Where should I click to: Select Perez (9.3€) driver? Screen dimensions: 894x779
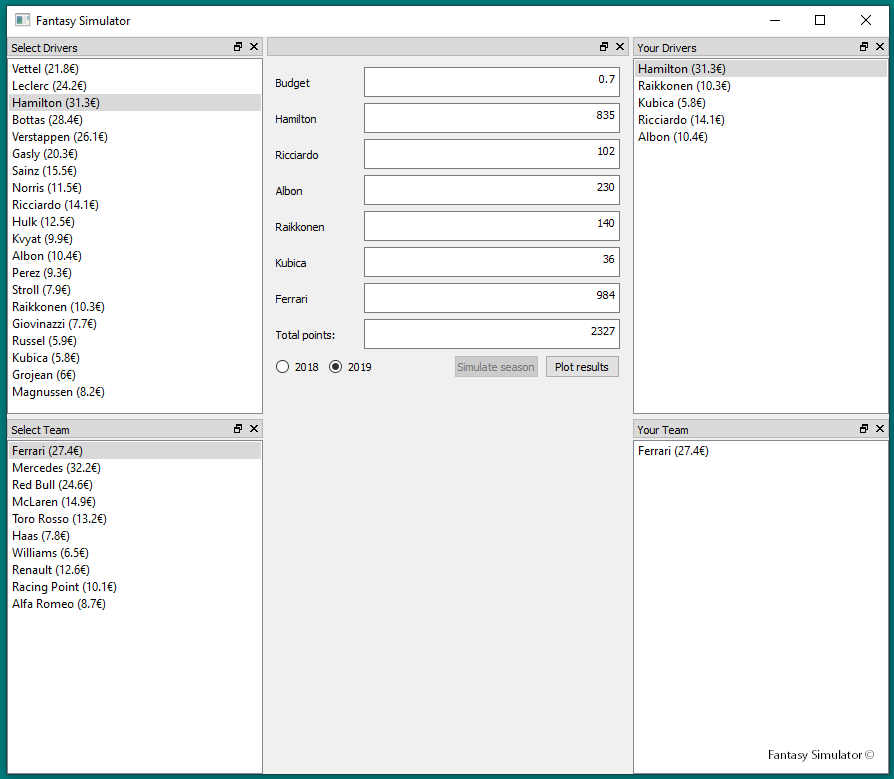pyautogui.click(x=135, y=273)
